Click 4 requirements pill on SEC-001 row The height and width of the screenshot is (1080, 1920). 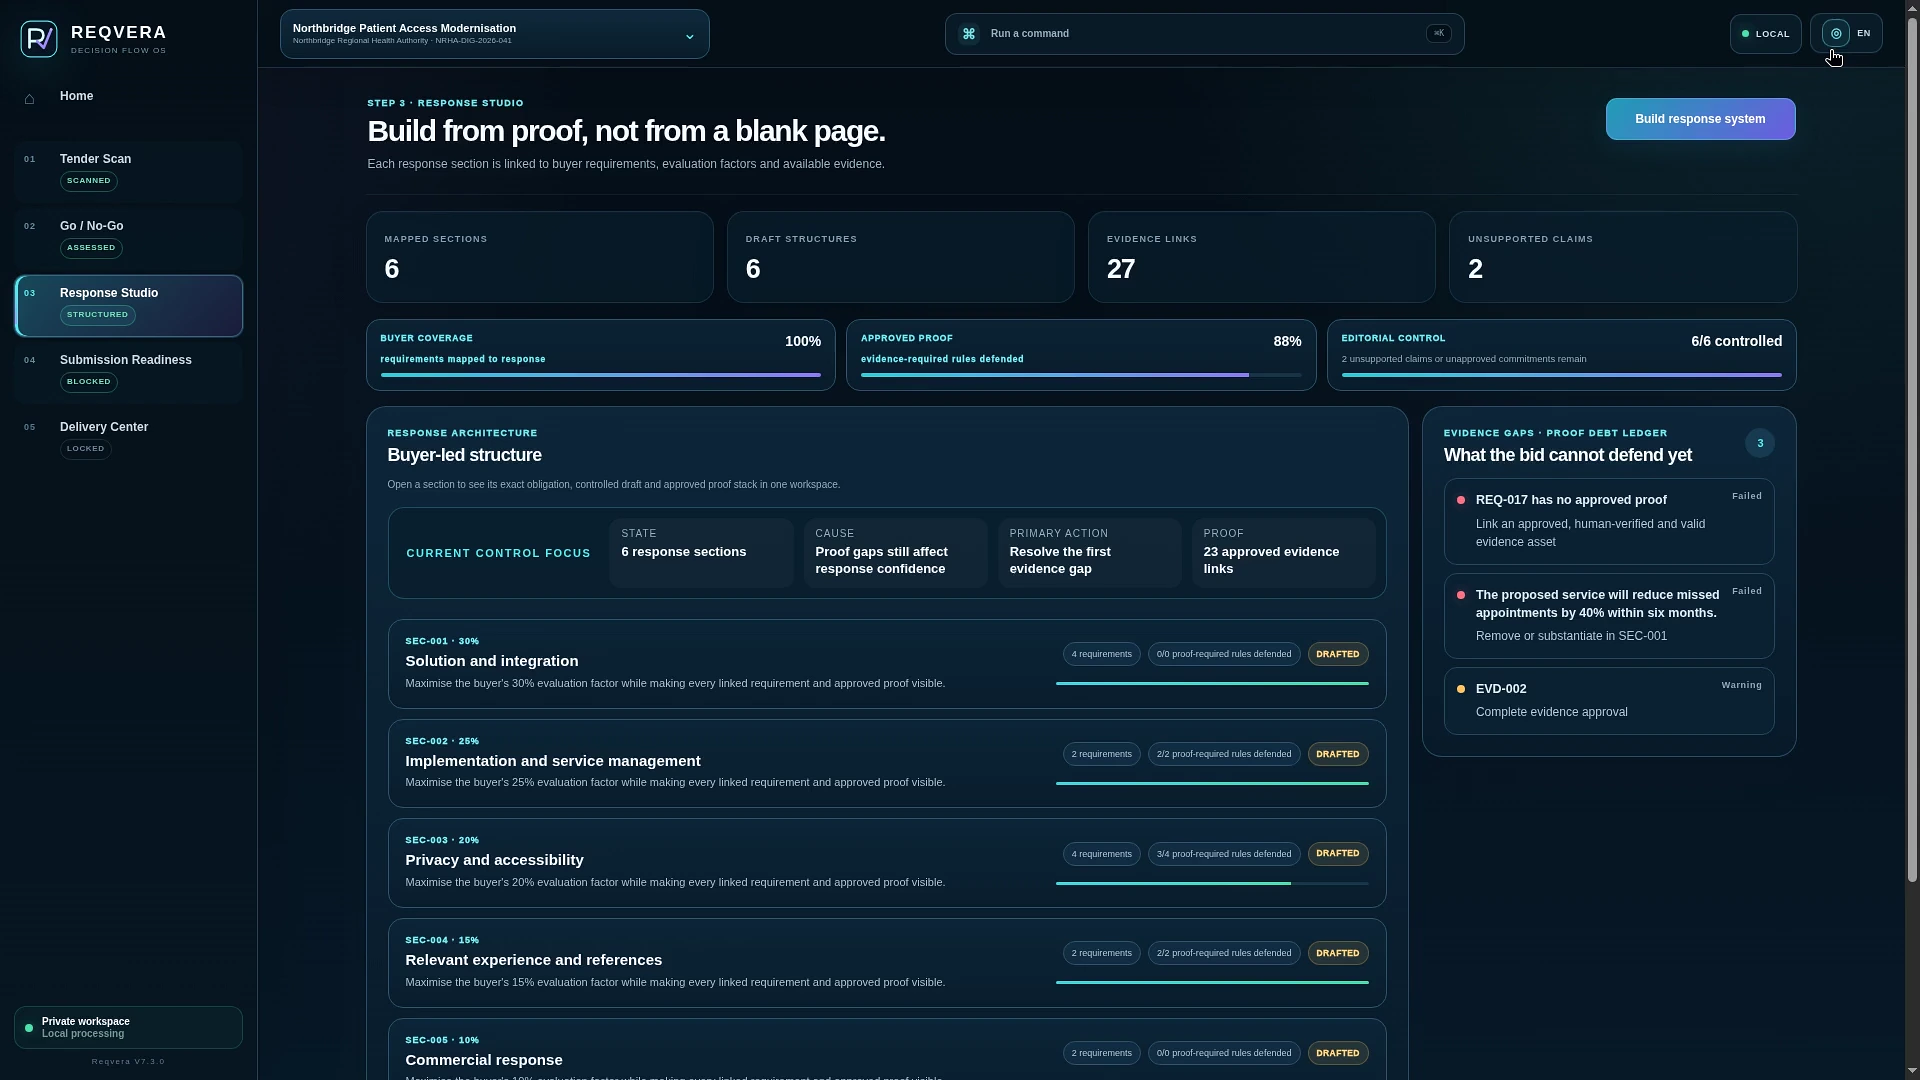tap(1102, 655)
